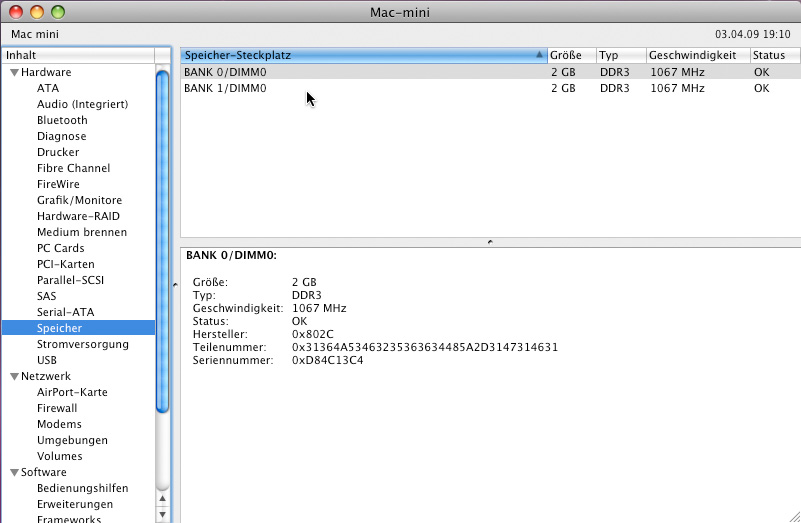801x523 pixels.
Task: Click the 1067 MHz cell for BANK 1/DIMM0
Action: (677, 88)
